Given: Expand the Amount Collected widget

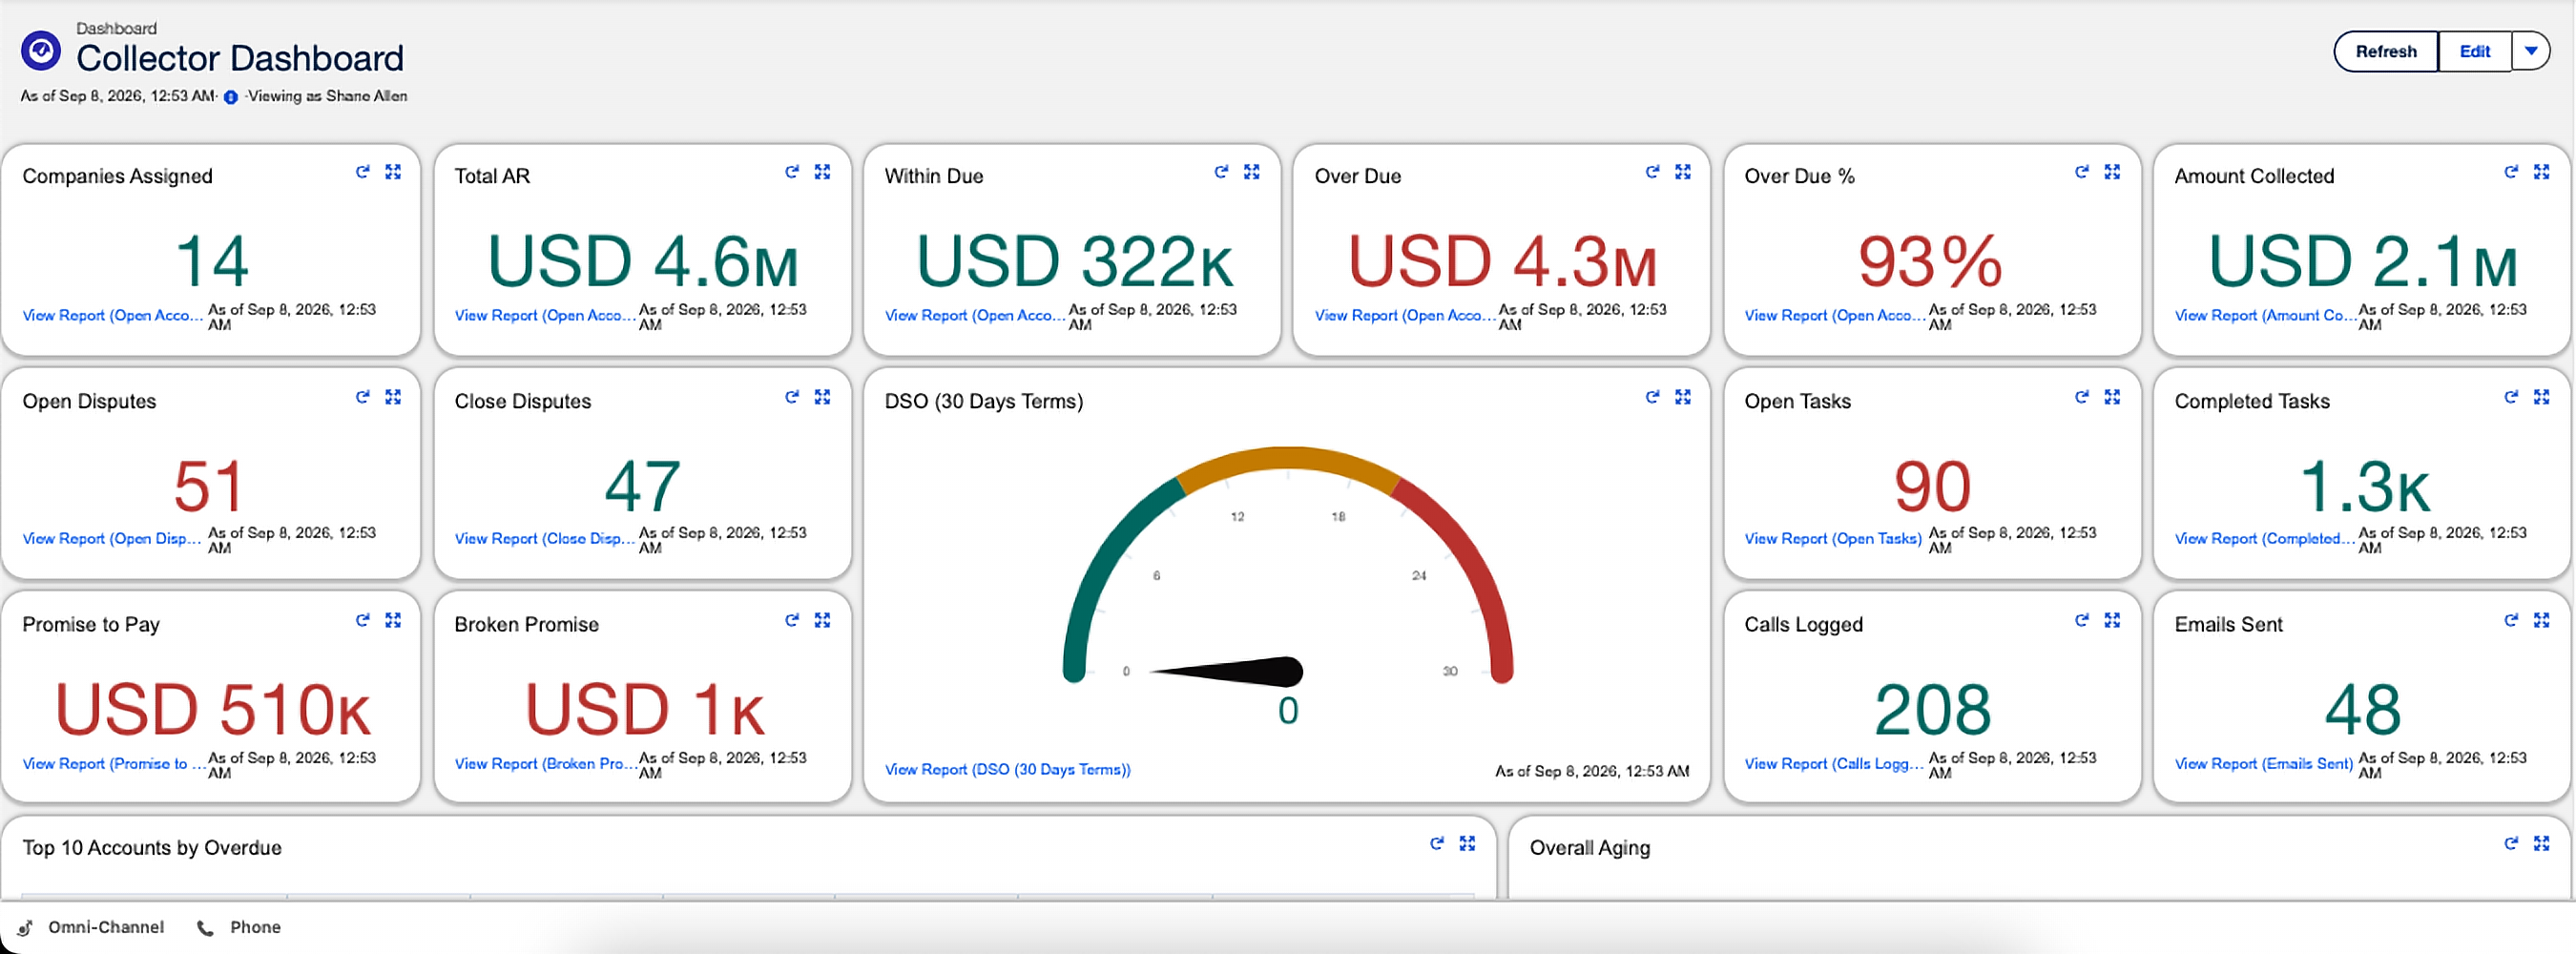Looking at the screenshot, I should 2541,172.
